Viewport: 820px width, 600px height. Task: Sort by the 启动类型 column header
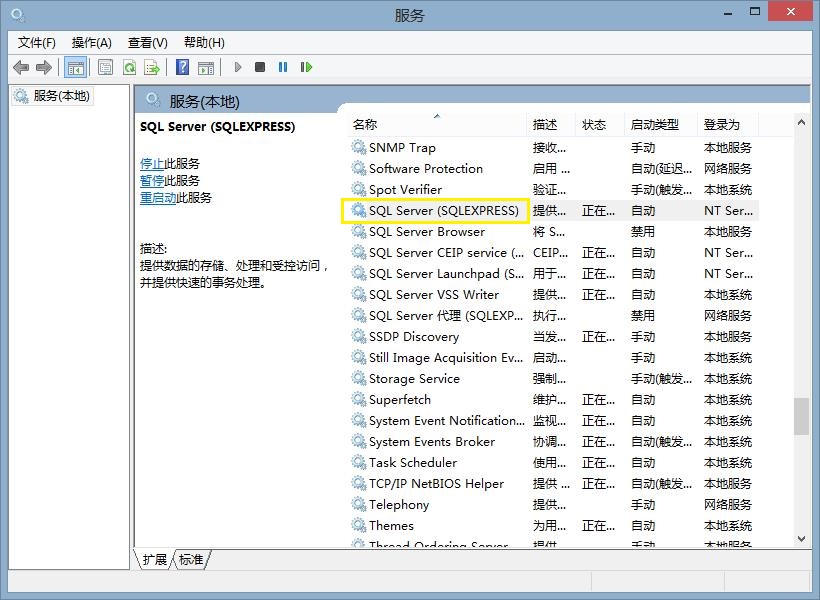660,124
